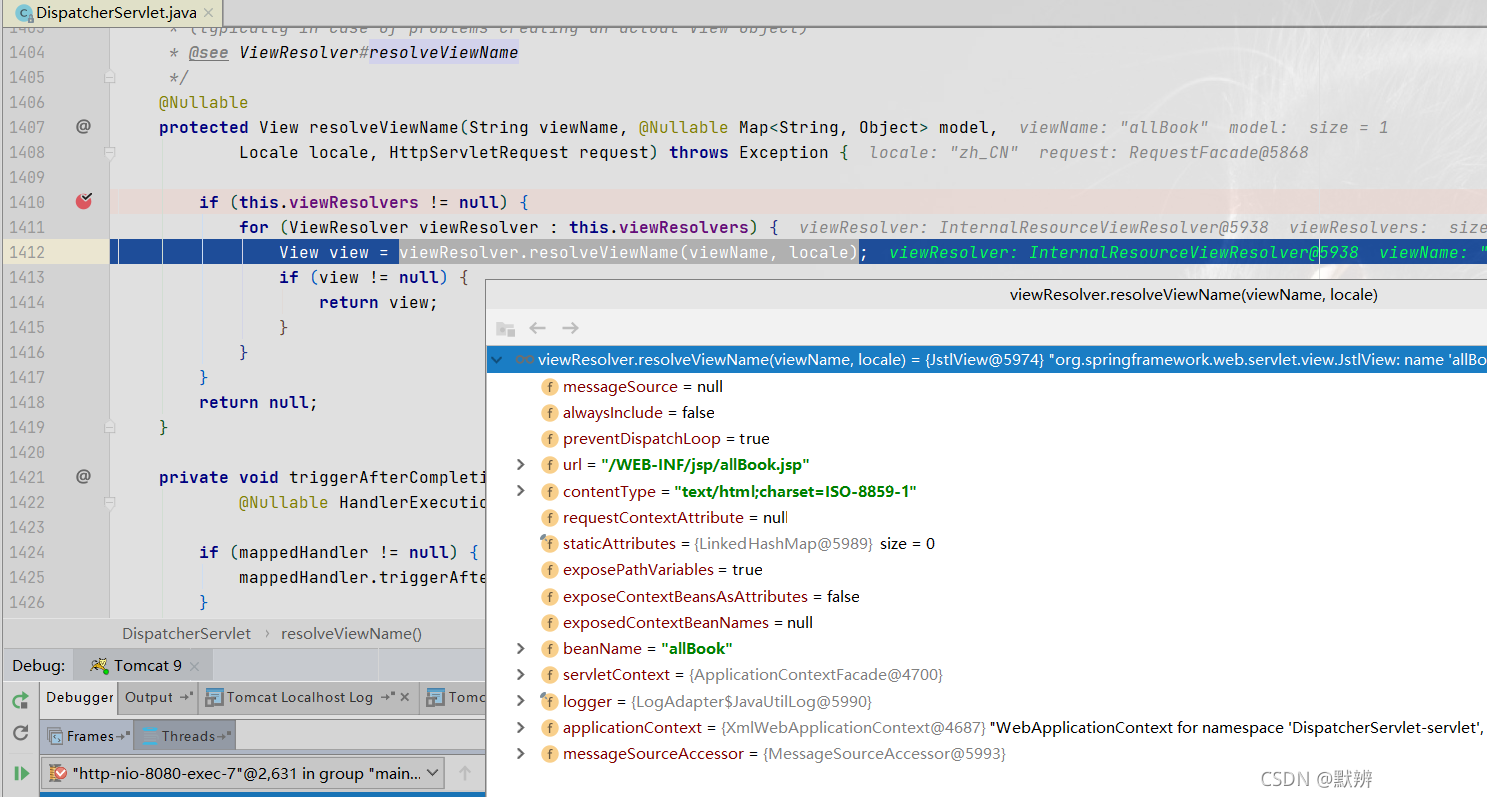The image size is (1487, 797).
Task: Click the fold marker on line 1422
Action: (110, 502)
